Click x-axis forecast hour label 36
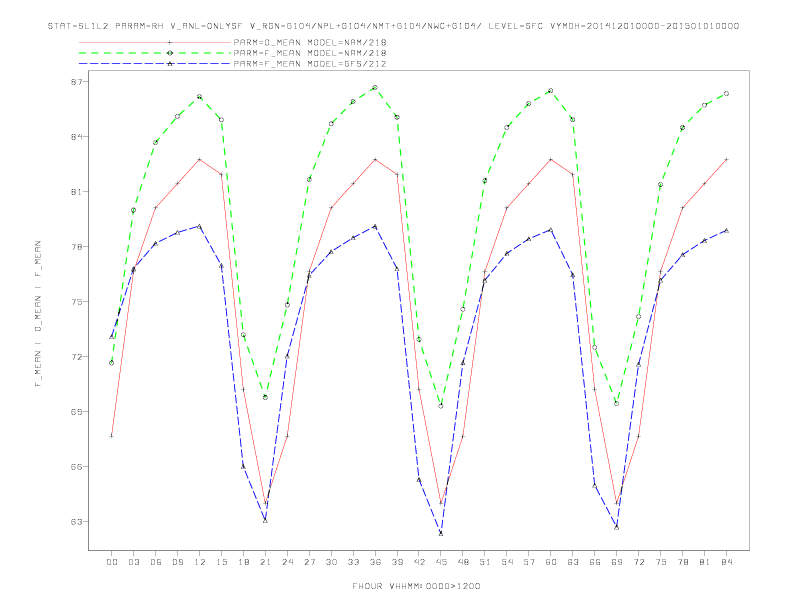Viewport: 792px width, 612px height. tap(375, 562)
